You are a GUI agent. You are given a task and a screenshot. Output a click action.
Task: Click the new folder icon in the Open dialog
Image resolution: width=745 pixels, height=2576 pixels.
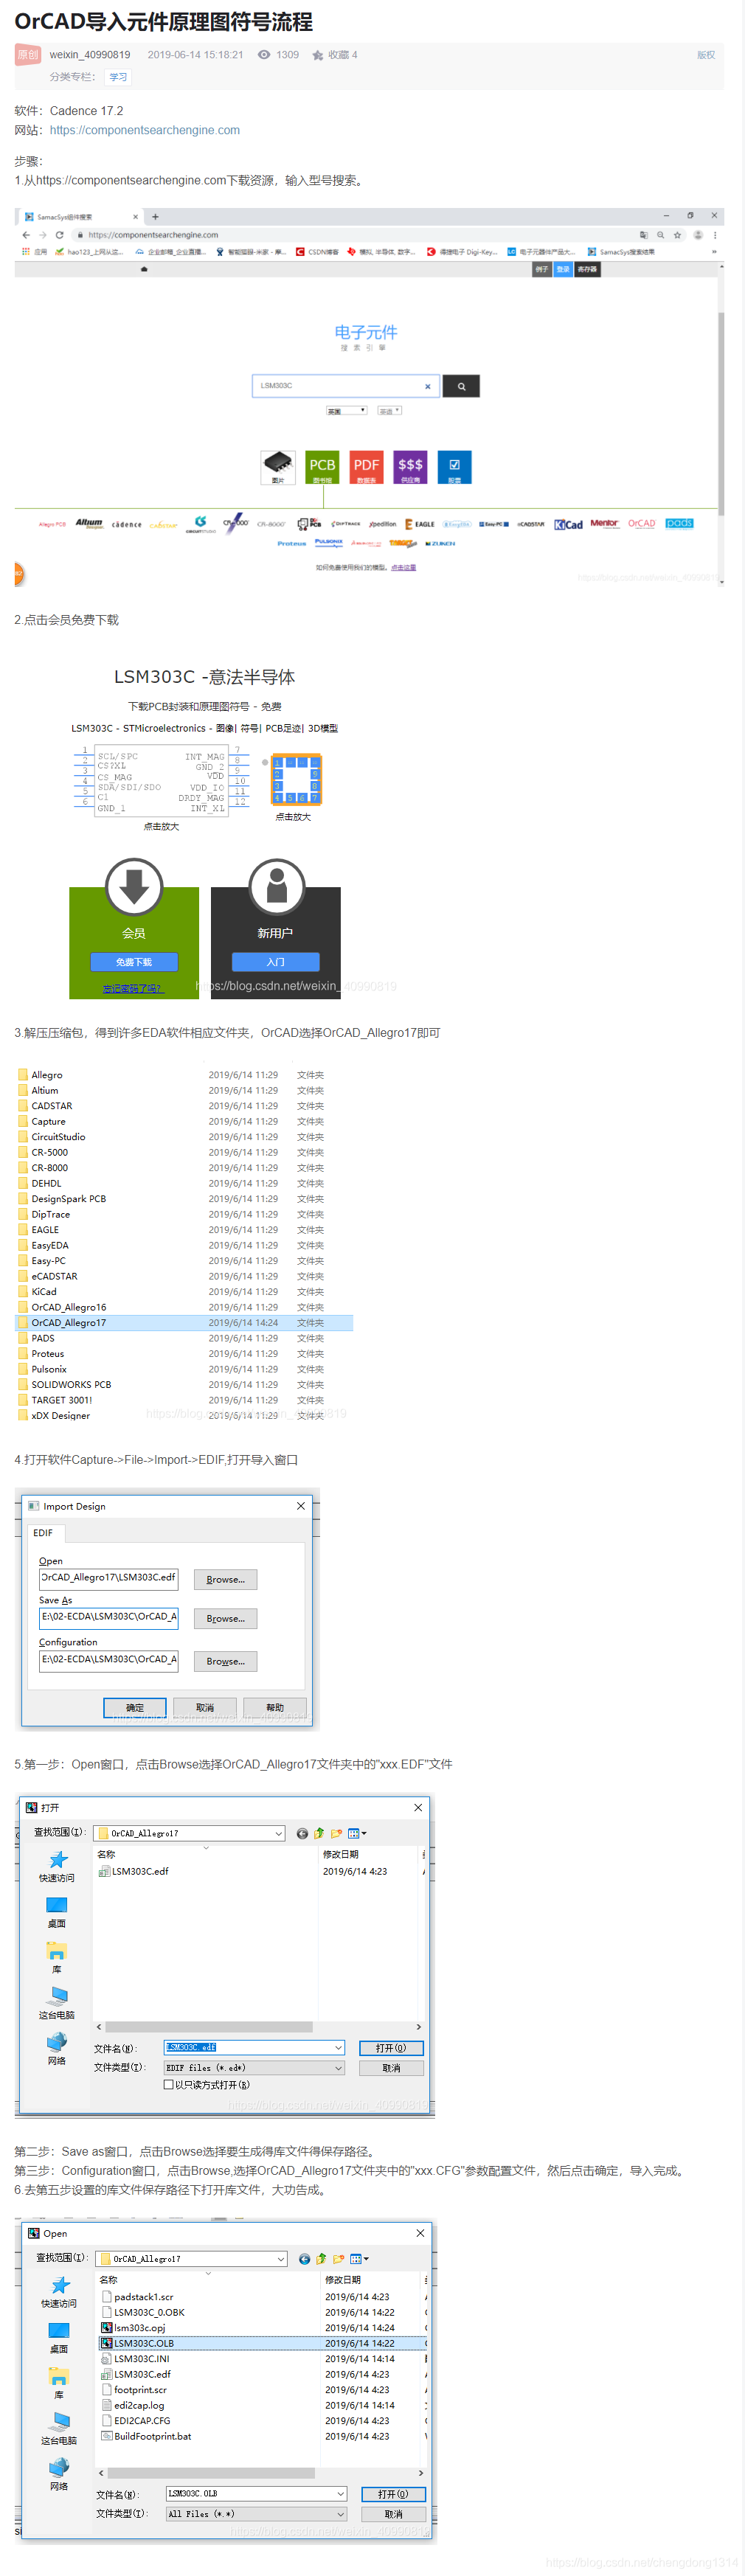339,2258
